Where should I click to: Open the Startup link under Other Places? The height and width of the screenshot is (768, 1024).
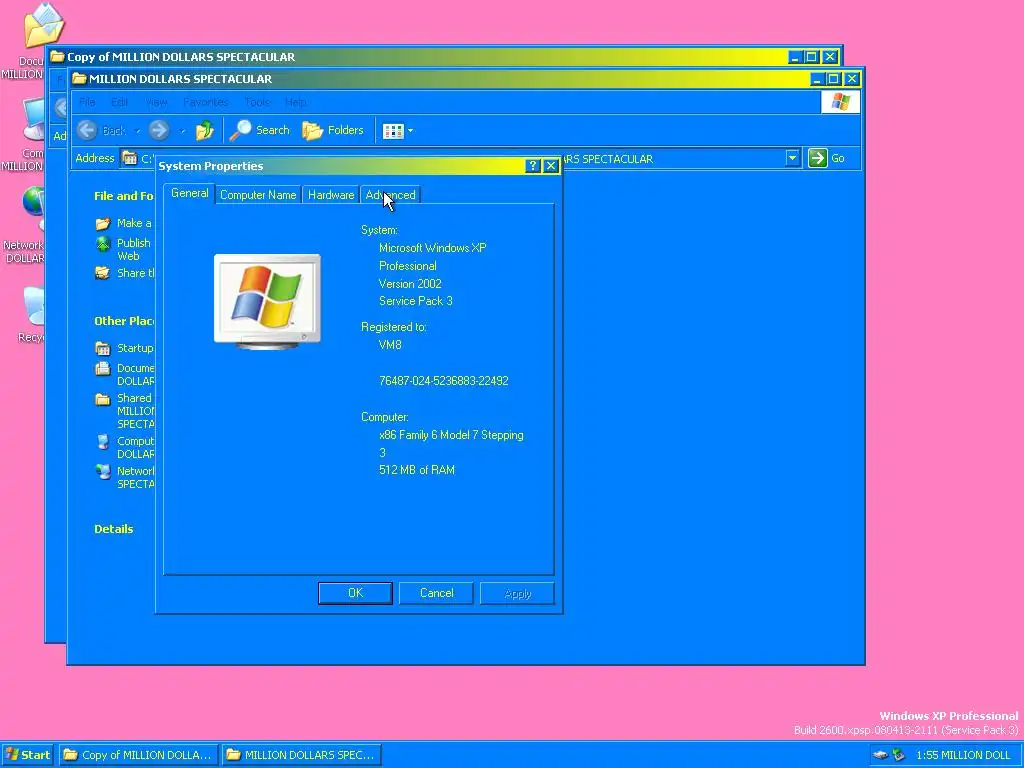135,348
